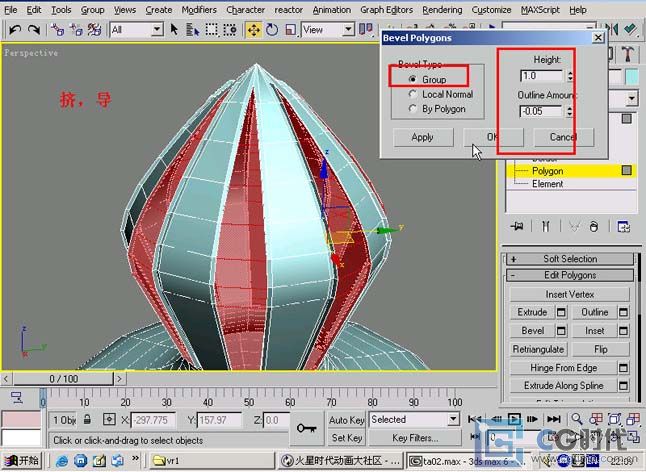
Task: Choose the Rectangular Selection Region tool
Action: click(x=211, y=30)
